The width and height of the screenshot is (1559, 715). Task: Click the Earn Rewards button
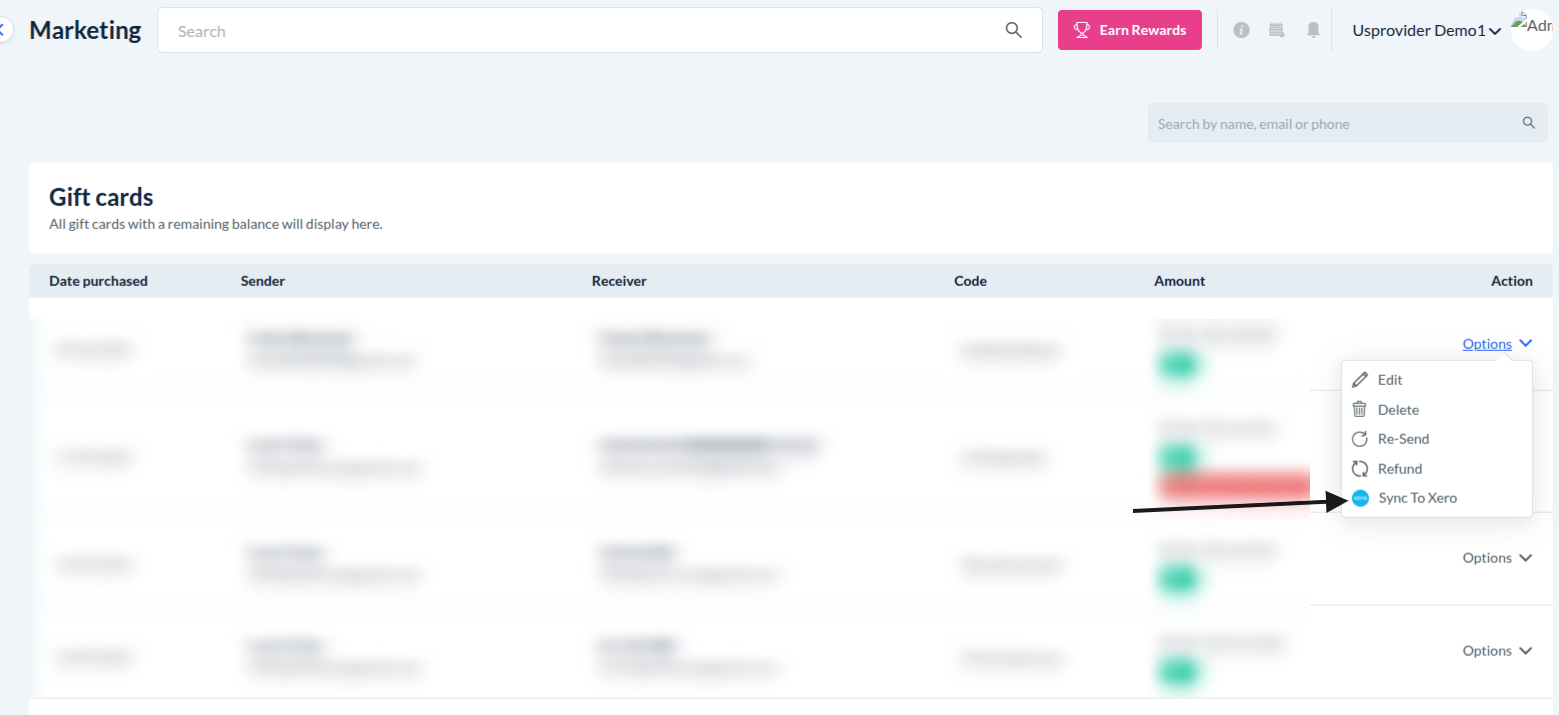click(1130, 30)
